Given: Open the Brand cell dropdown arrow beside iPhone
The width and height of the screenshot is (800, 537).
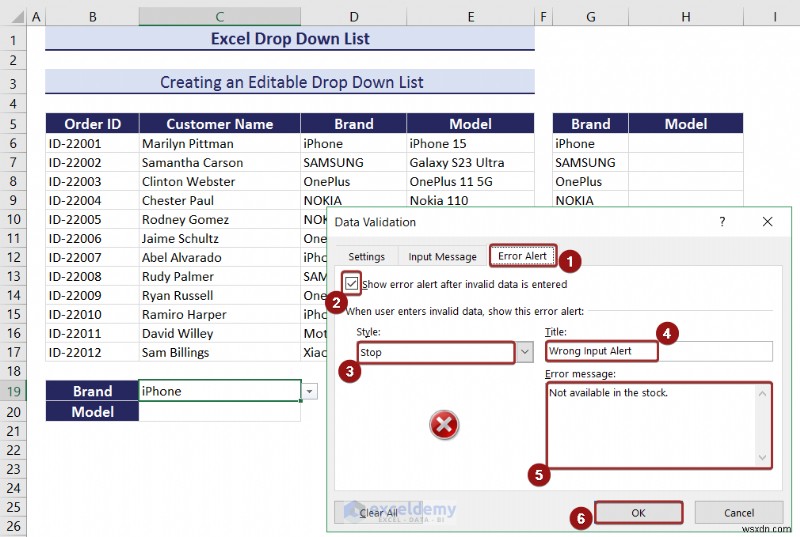Looking at the screenshot, I should 309,391.
